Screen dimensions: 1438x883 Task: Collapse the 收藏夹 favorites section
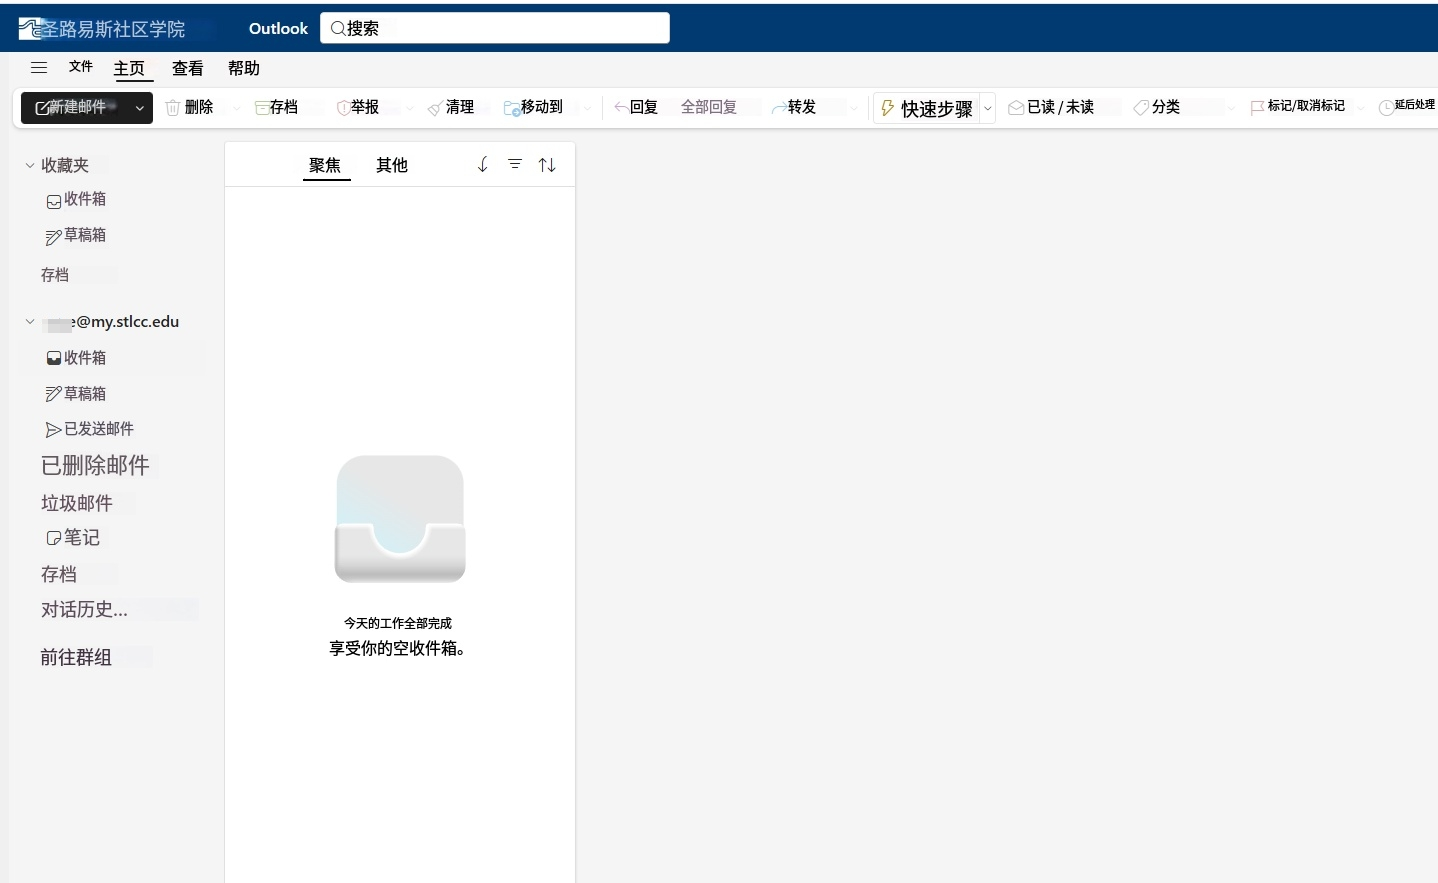click(30, 165)
